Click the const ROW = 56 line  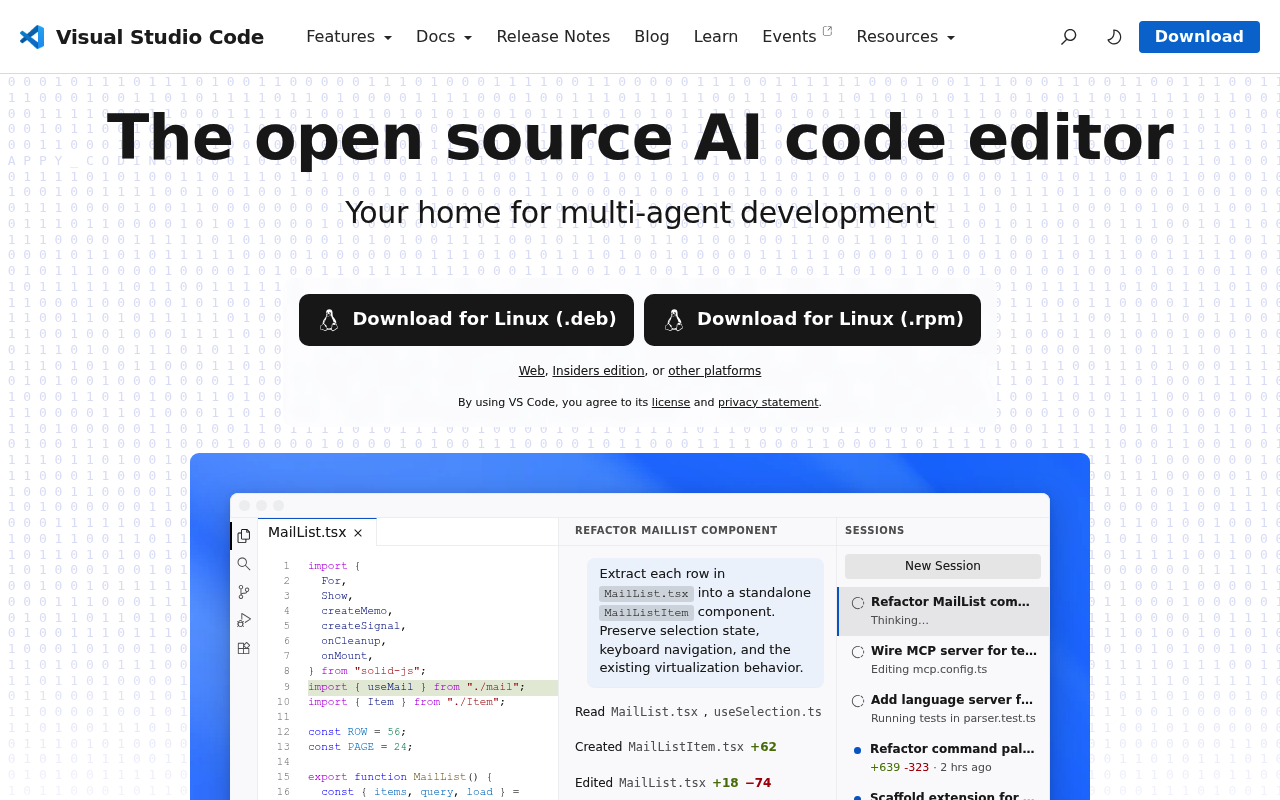pyautogui.click(x=357, y=732)
